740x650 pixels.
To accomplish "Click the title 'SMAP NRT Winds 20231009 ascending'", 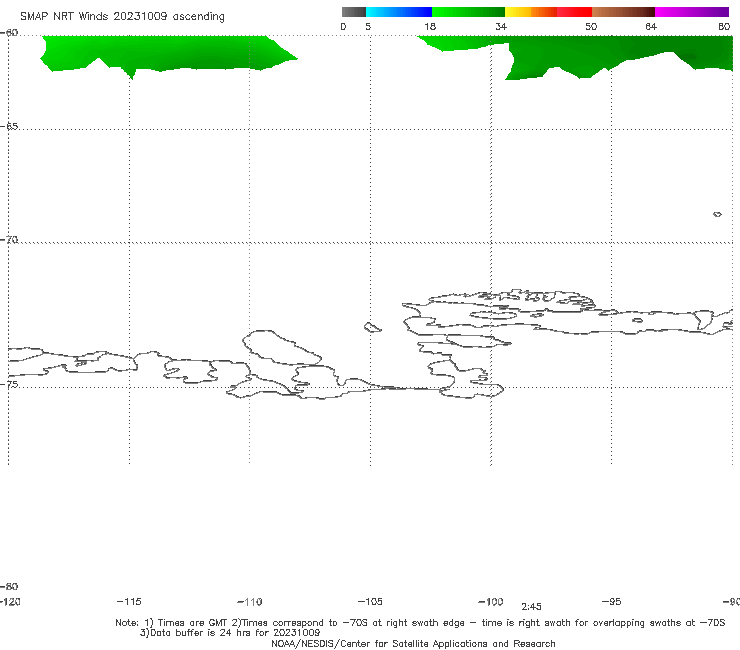I will [122, 17].
